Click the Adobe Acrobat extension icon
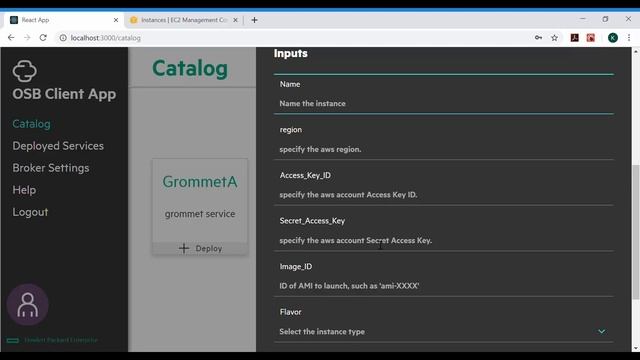 tap(574, 38)
